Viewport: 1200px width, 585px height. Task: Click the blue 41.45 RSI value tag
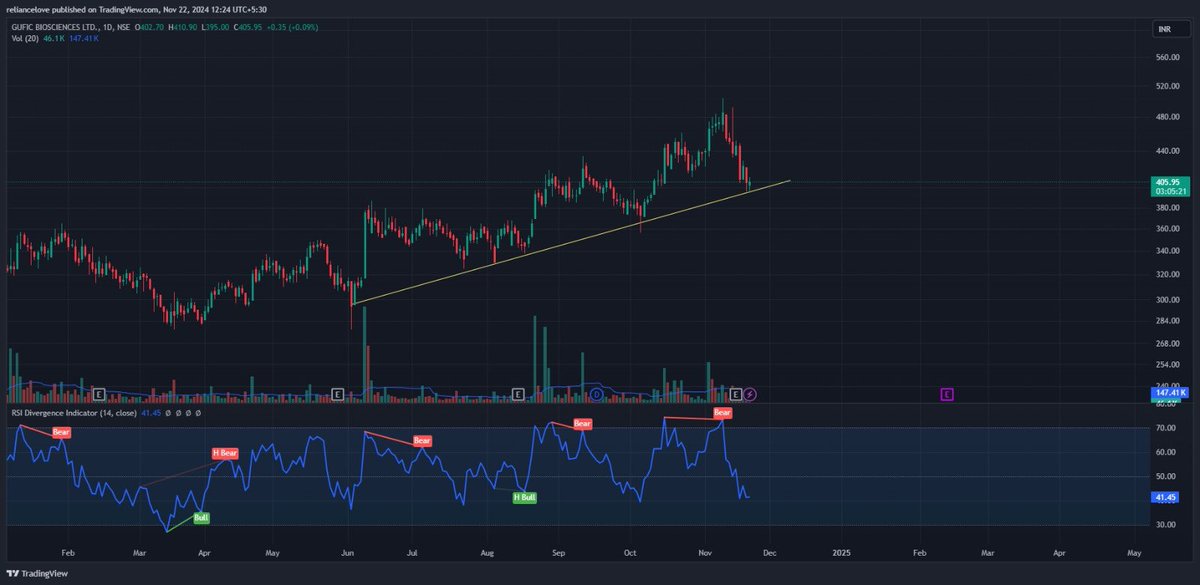point(1165,496)
